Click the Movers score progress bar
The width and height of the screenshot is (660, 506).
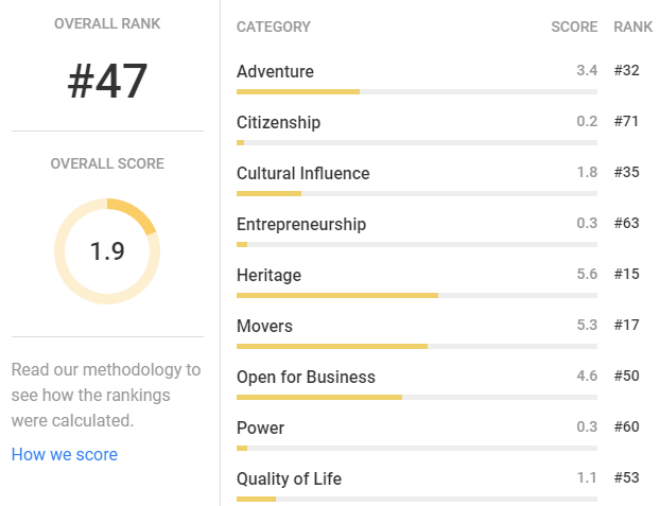(417, 346)
